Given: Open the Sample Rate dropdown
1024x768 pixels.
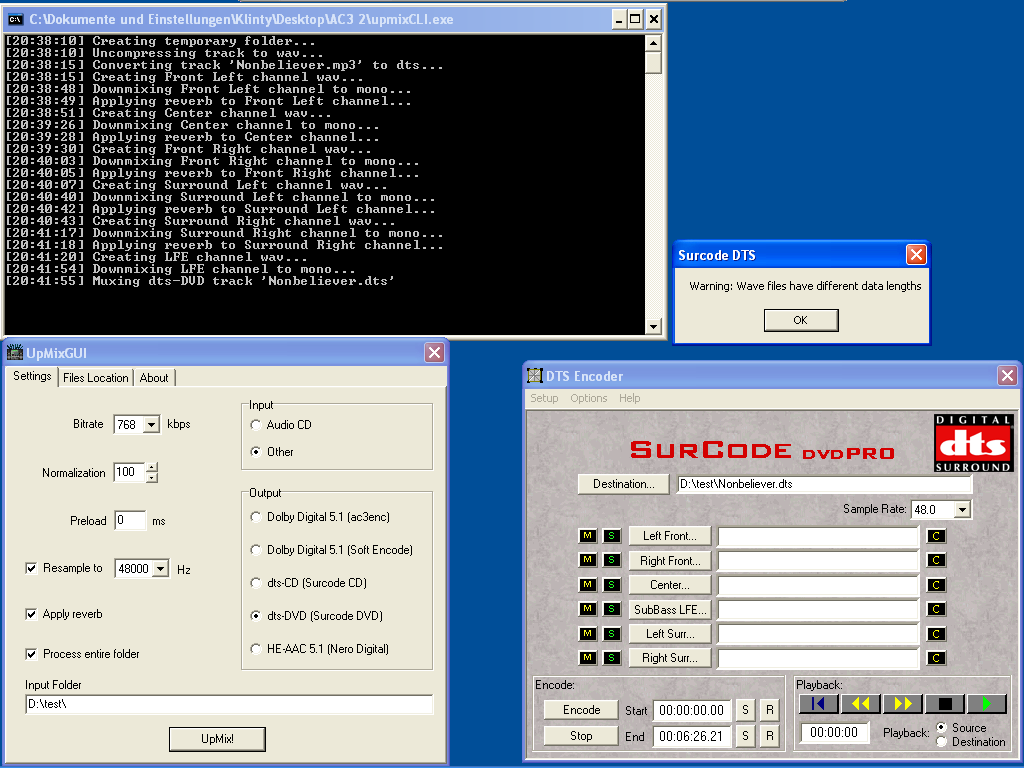Looking at the screenshot, I should 962,509.
